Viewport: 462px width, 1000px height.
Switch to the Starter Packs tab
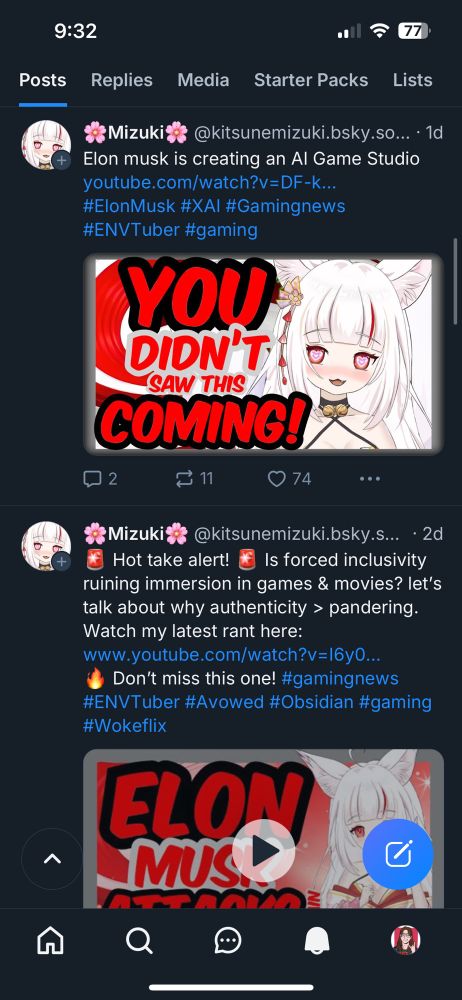(311, 80)
